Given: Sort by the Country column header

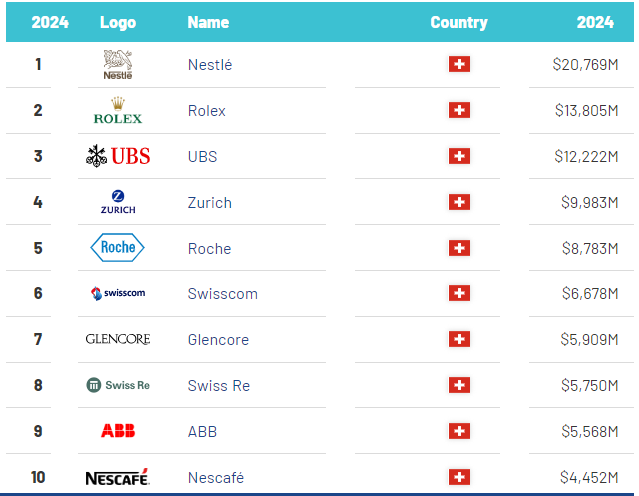Looking at the screenshot, I should click(x=459, y=22).
